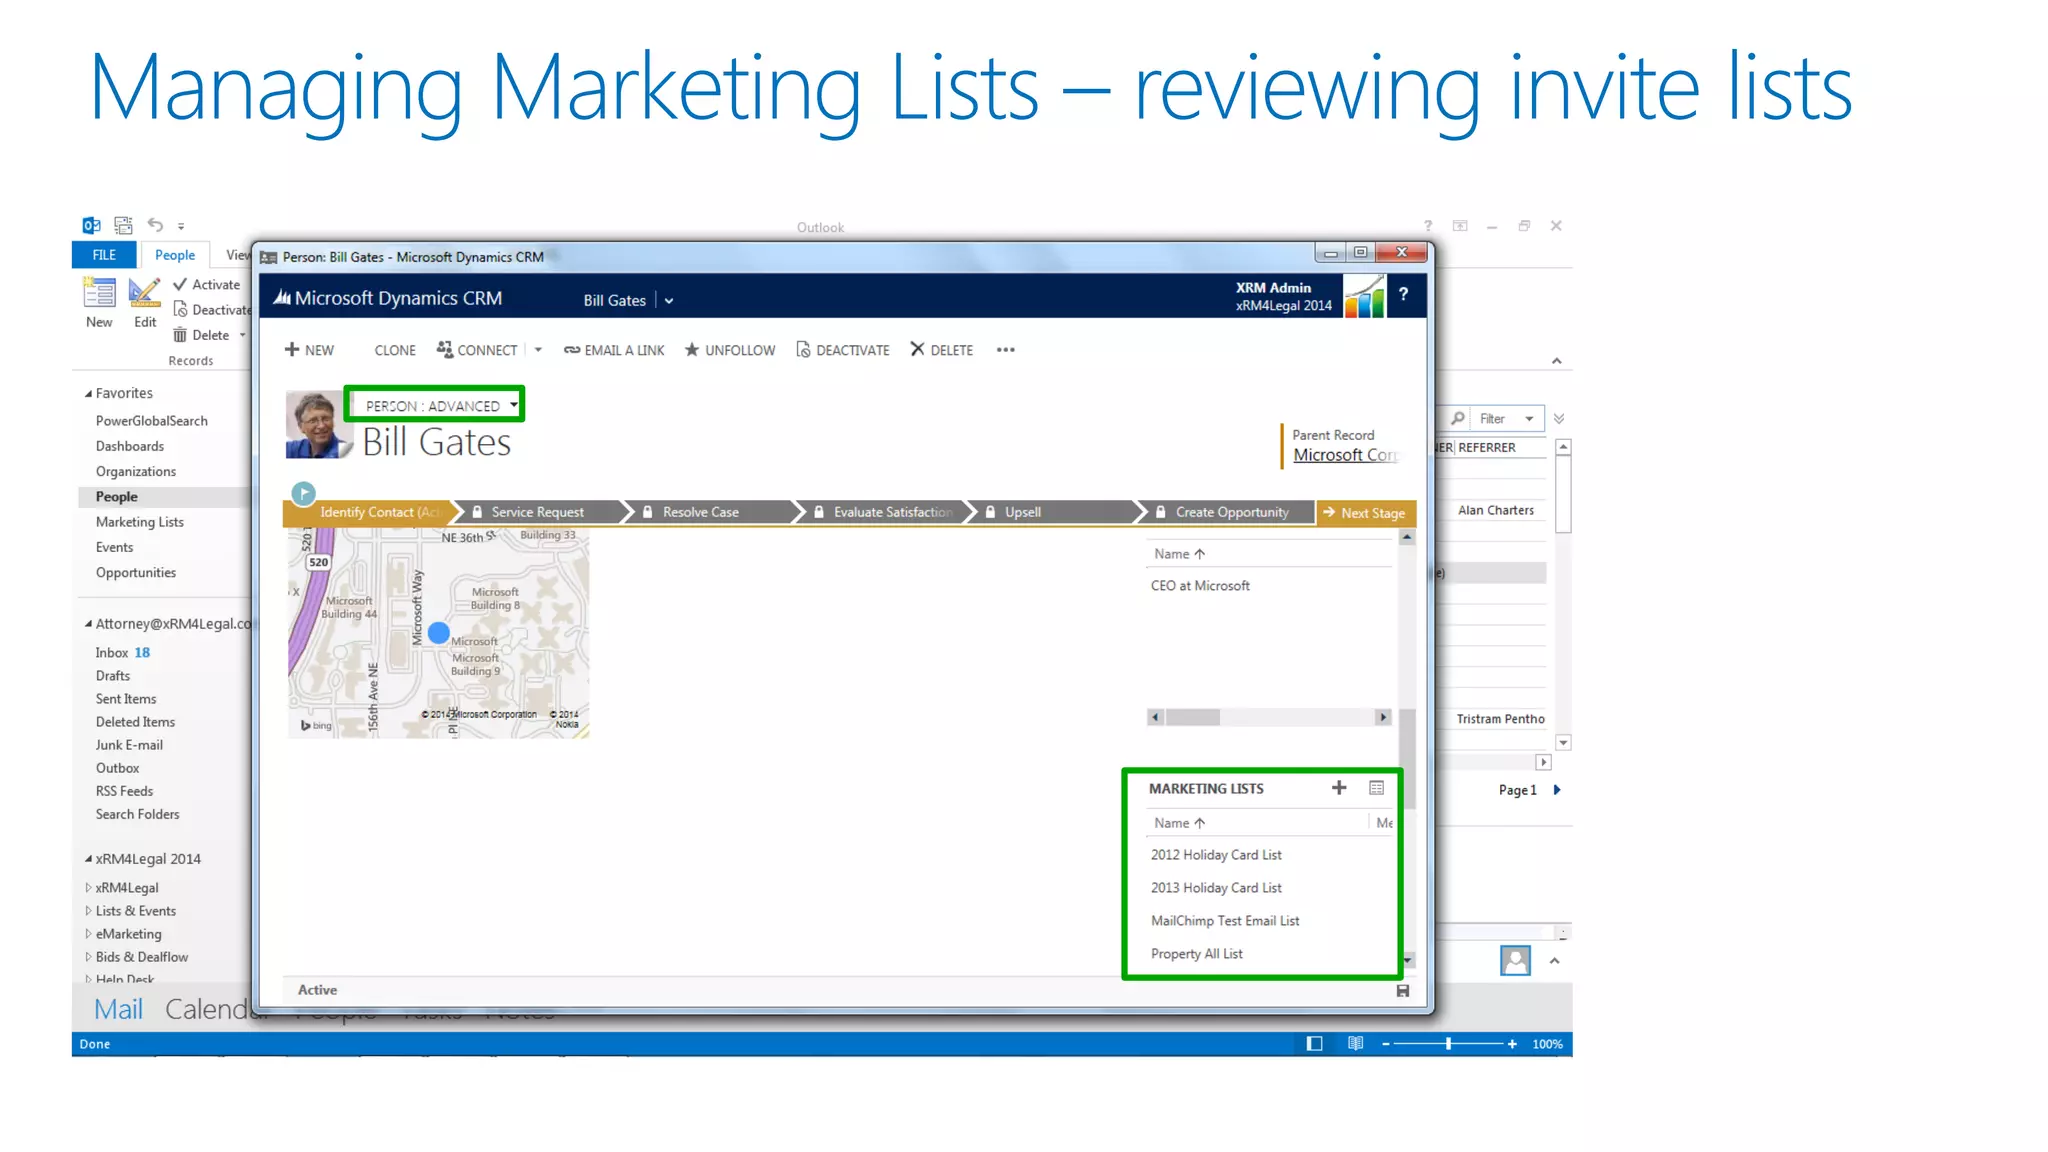
Task: Collapse the xRM4Legal 2014 tree
Action: coord(88,859)
